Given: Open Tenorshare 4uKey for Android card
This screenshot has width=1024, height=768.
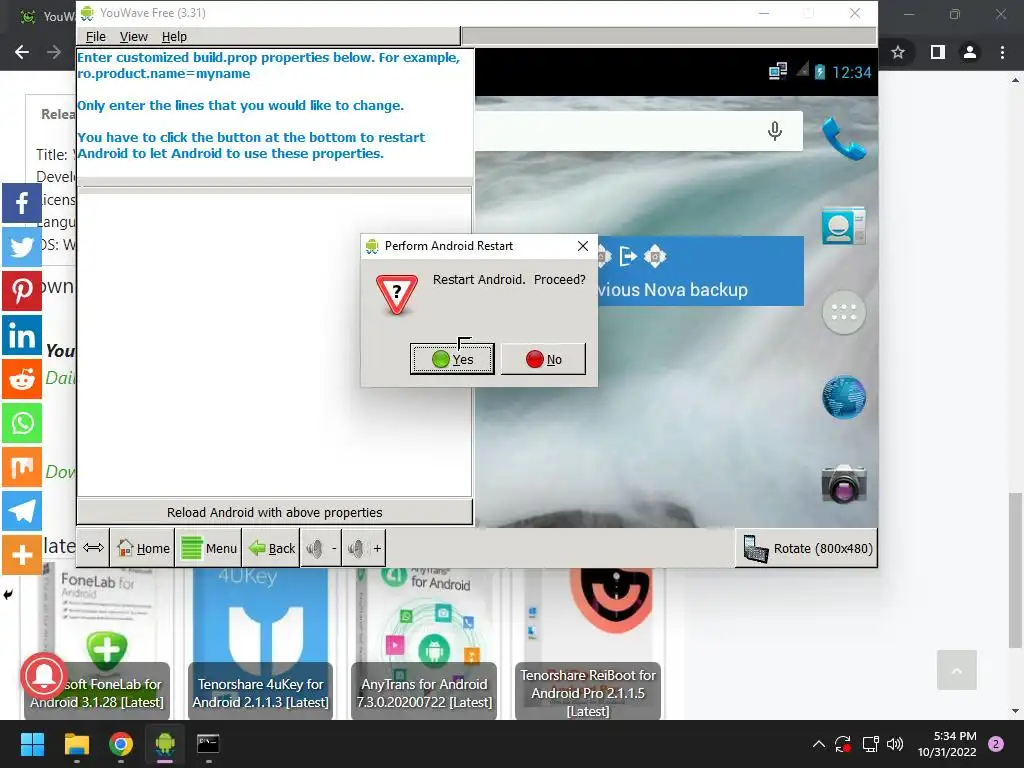Looking at the screenshot, I should click(x=261, y=642).
